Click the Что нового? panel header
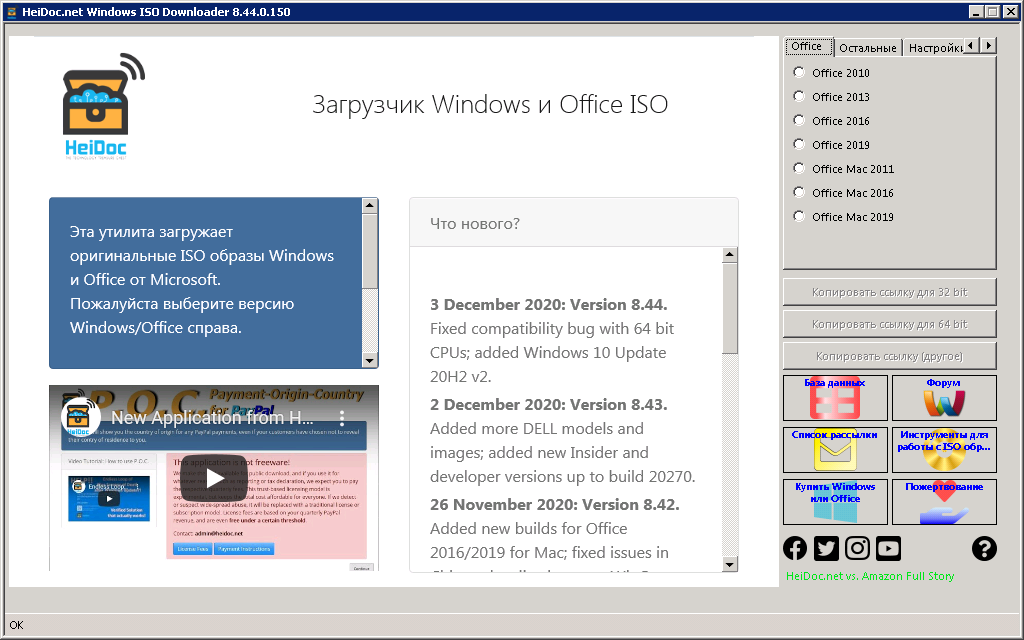 [574, 223]
